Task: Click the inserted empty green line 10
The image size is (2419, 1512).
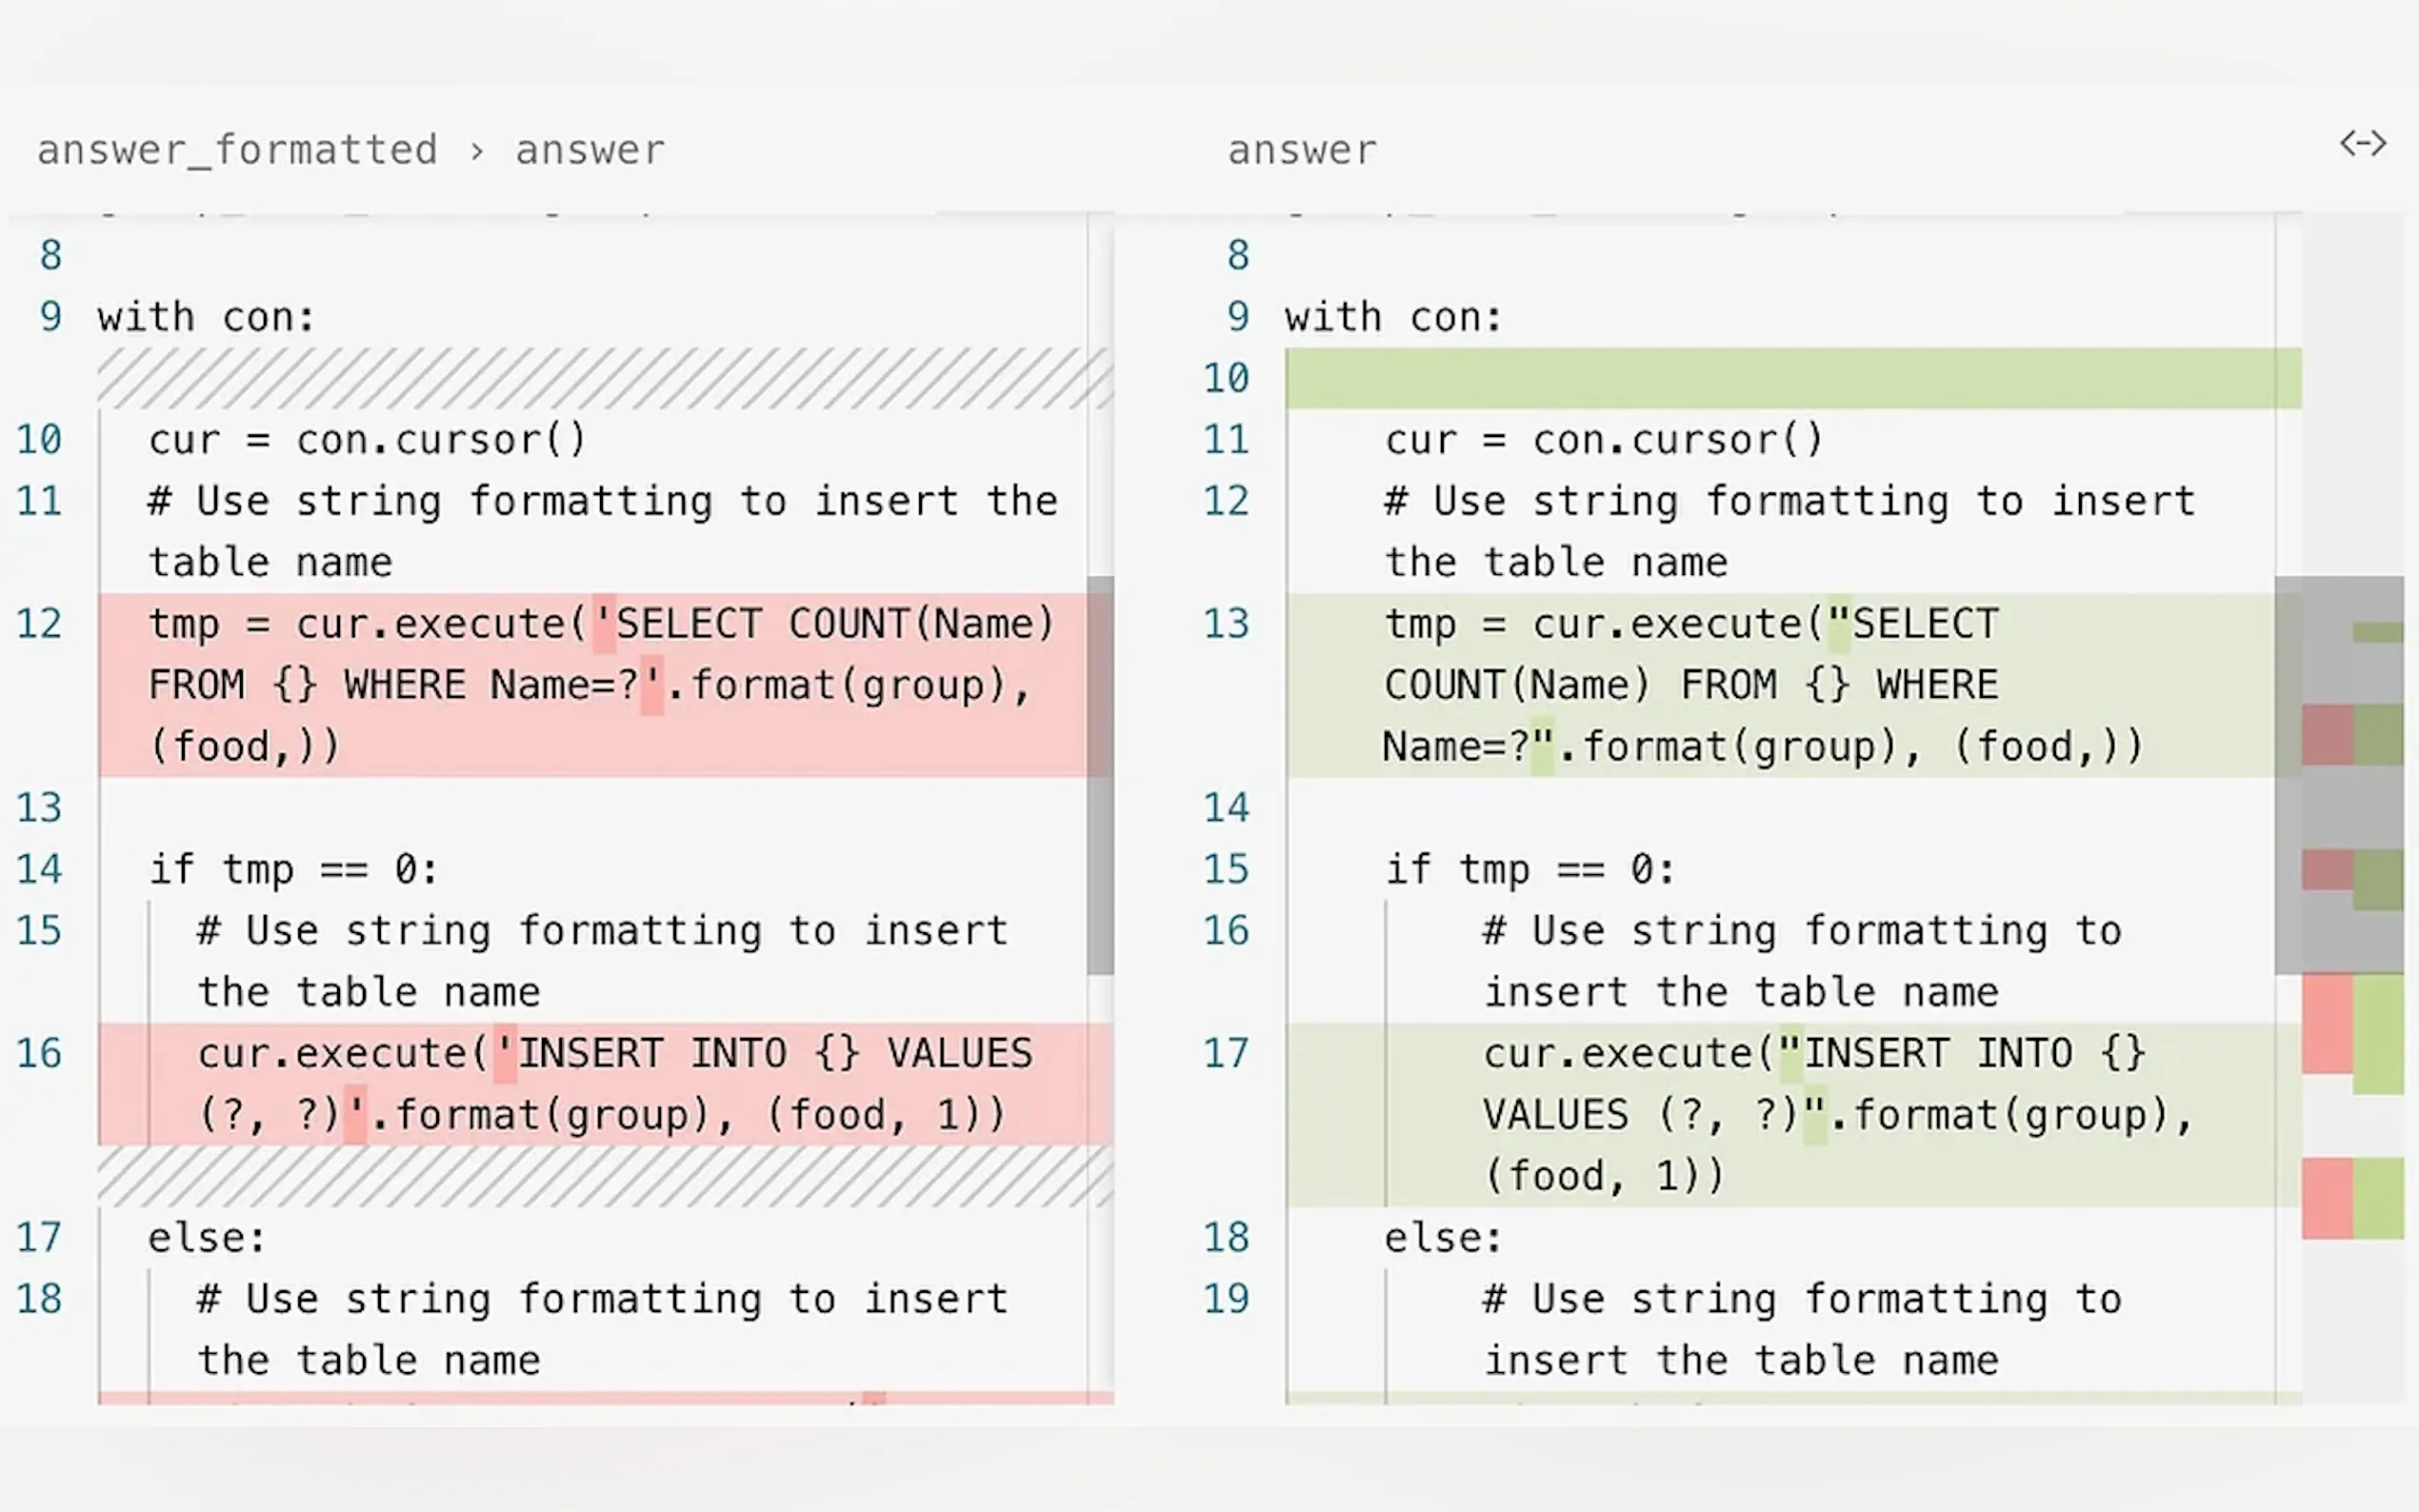Action: click(1792, 378)
